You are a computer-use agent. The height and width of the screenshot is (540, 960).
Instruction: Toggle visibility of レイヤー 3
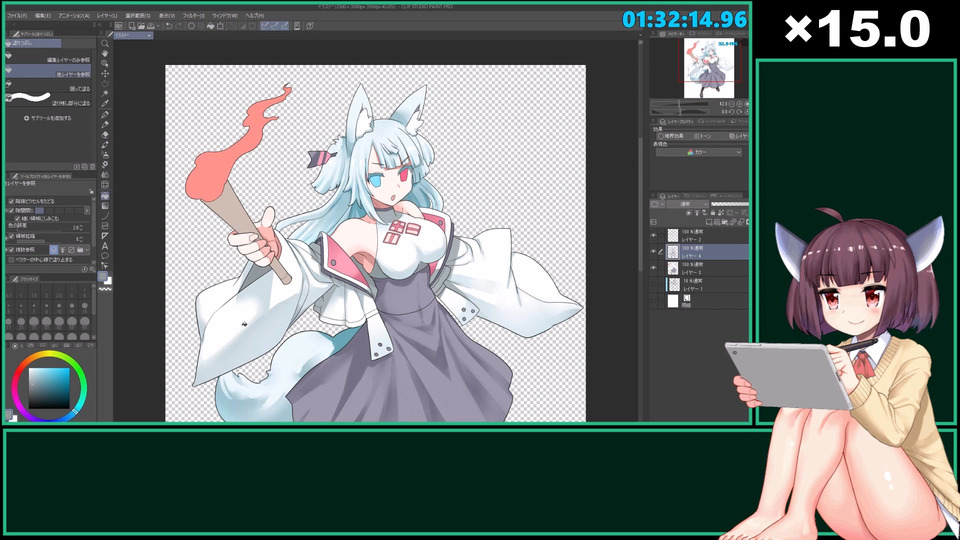point(653,268)
